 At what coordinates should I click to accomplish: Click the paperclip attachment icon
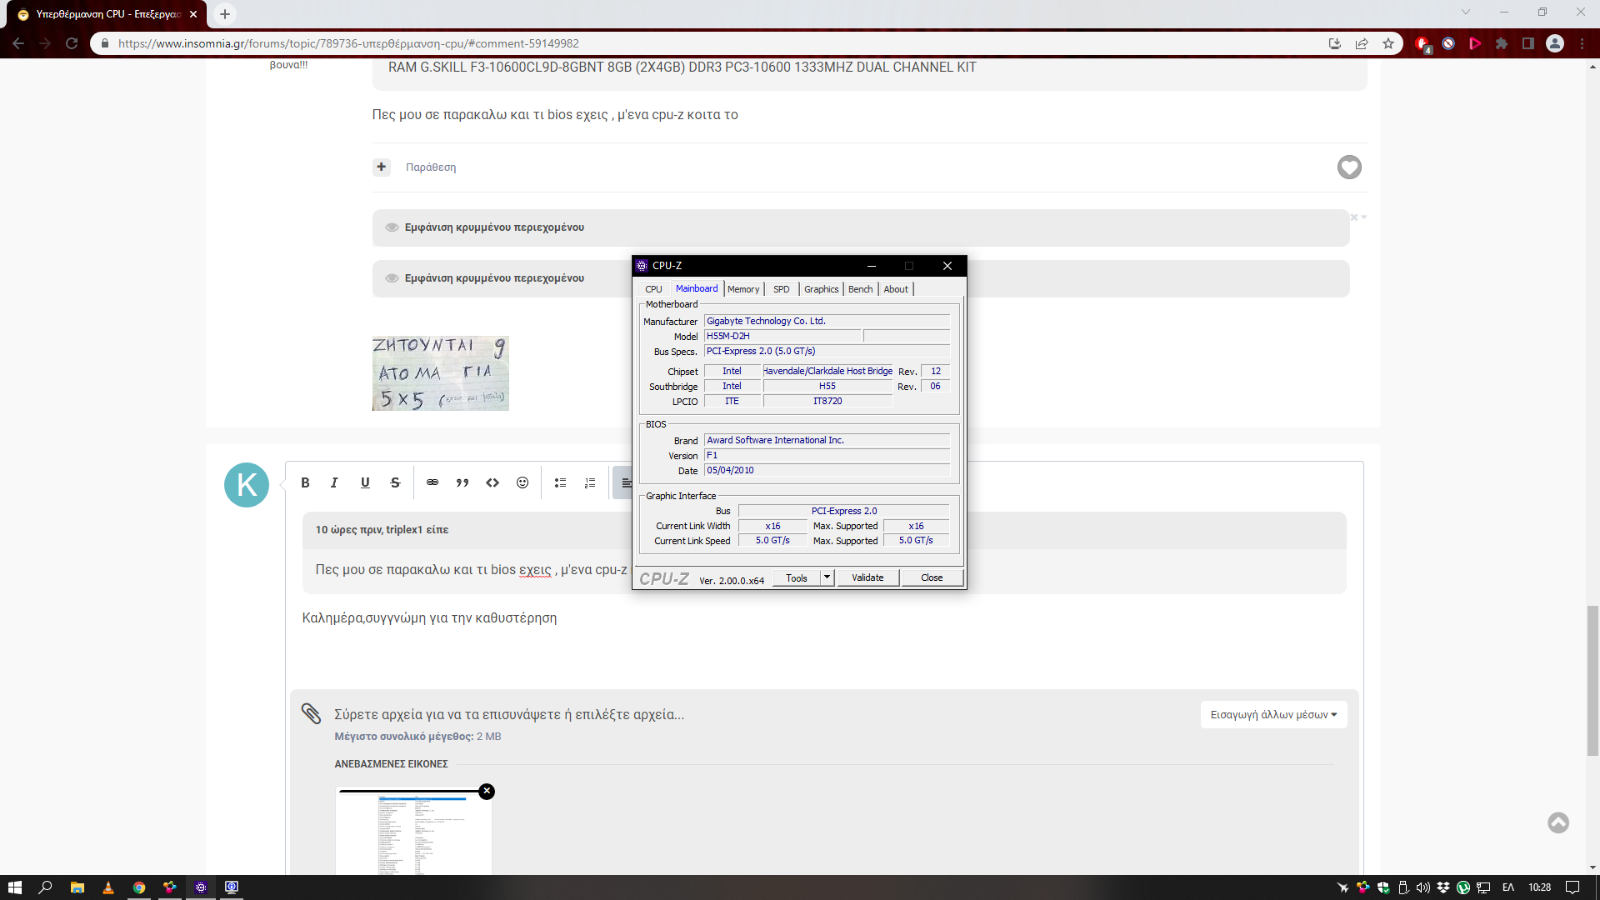coord(311,713)
